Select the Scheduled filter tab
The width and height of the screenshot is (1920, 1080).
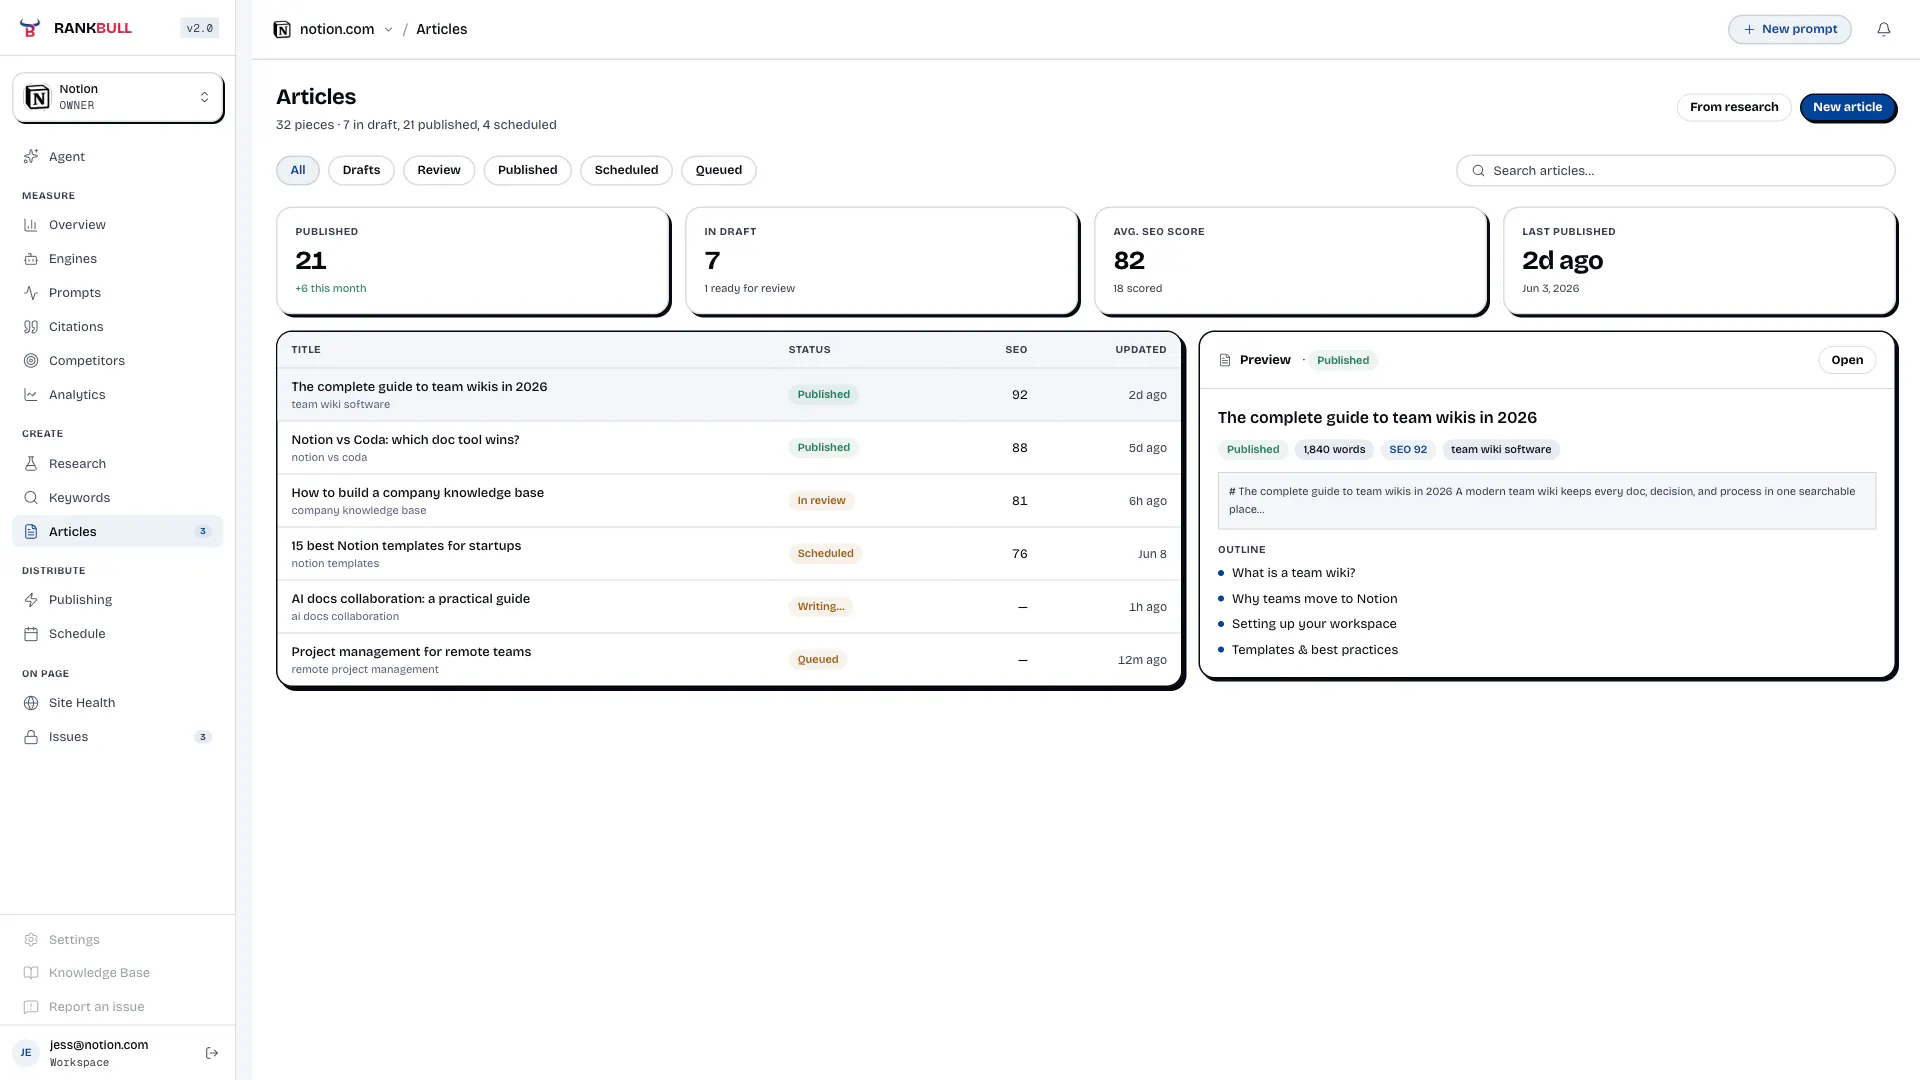(626, 170)
